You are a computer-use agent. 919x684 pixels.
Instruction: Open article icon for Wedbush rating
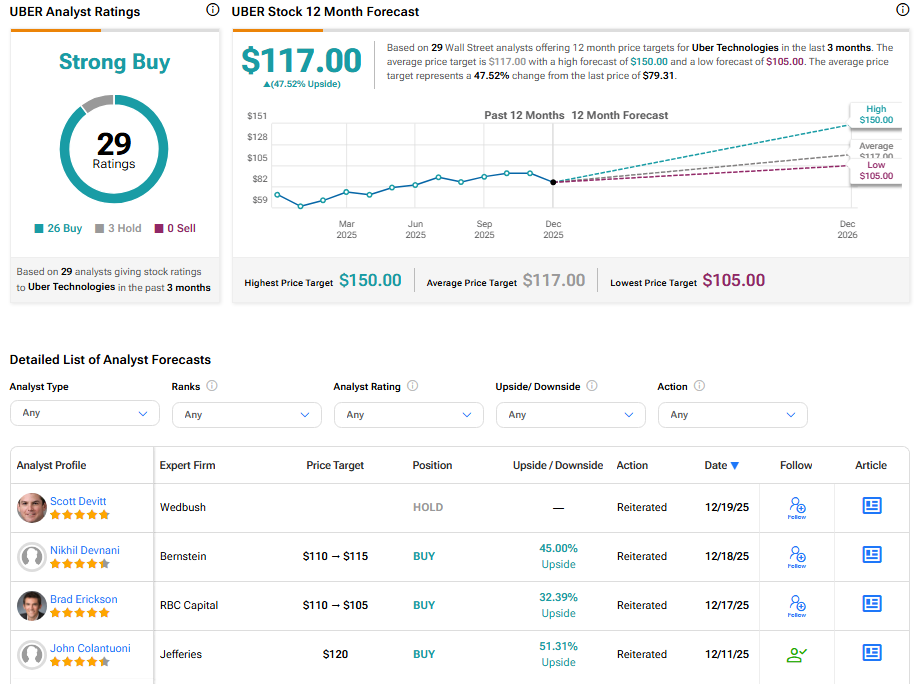[872, 506]
